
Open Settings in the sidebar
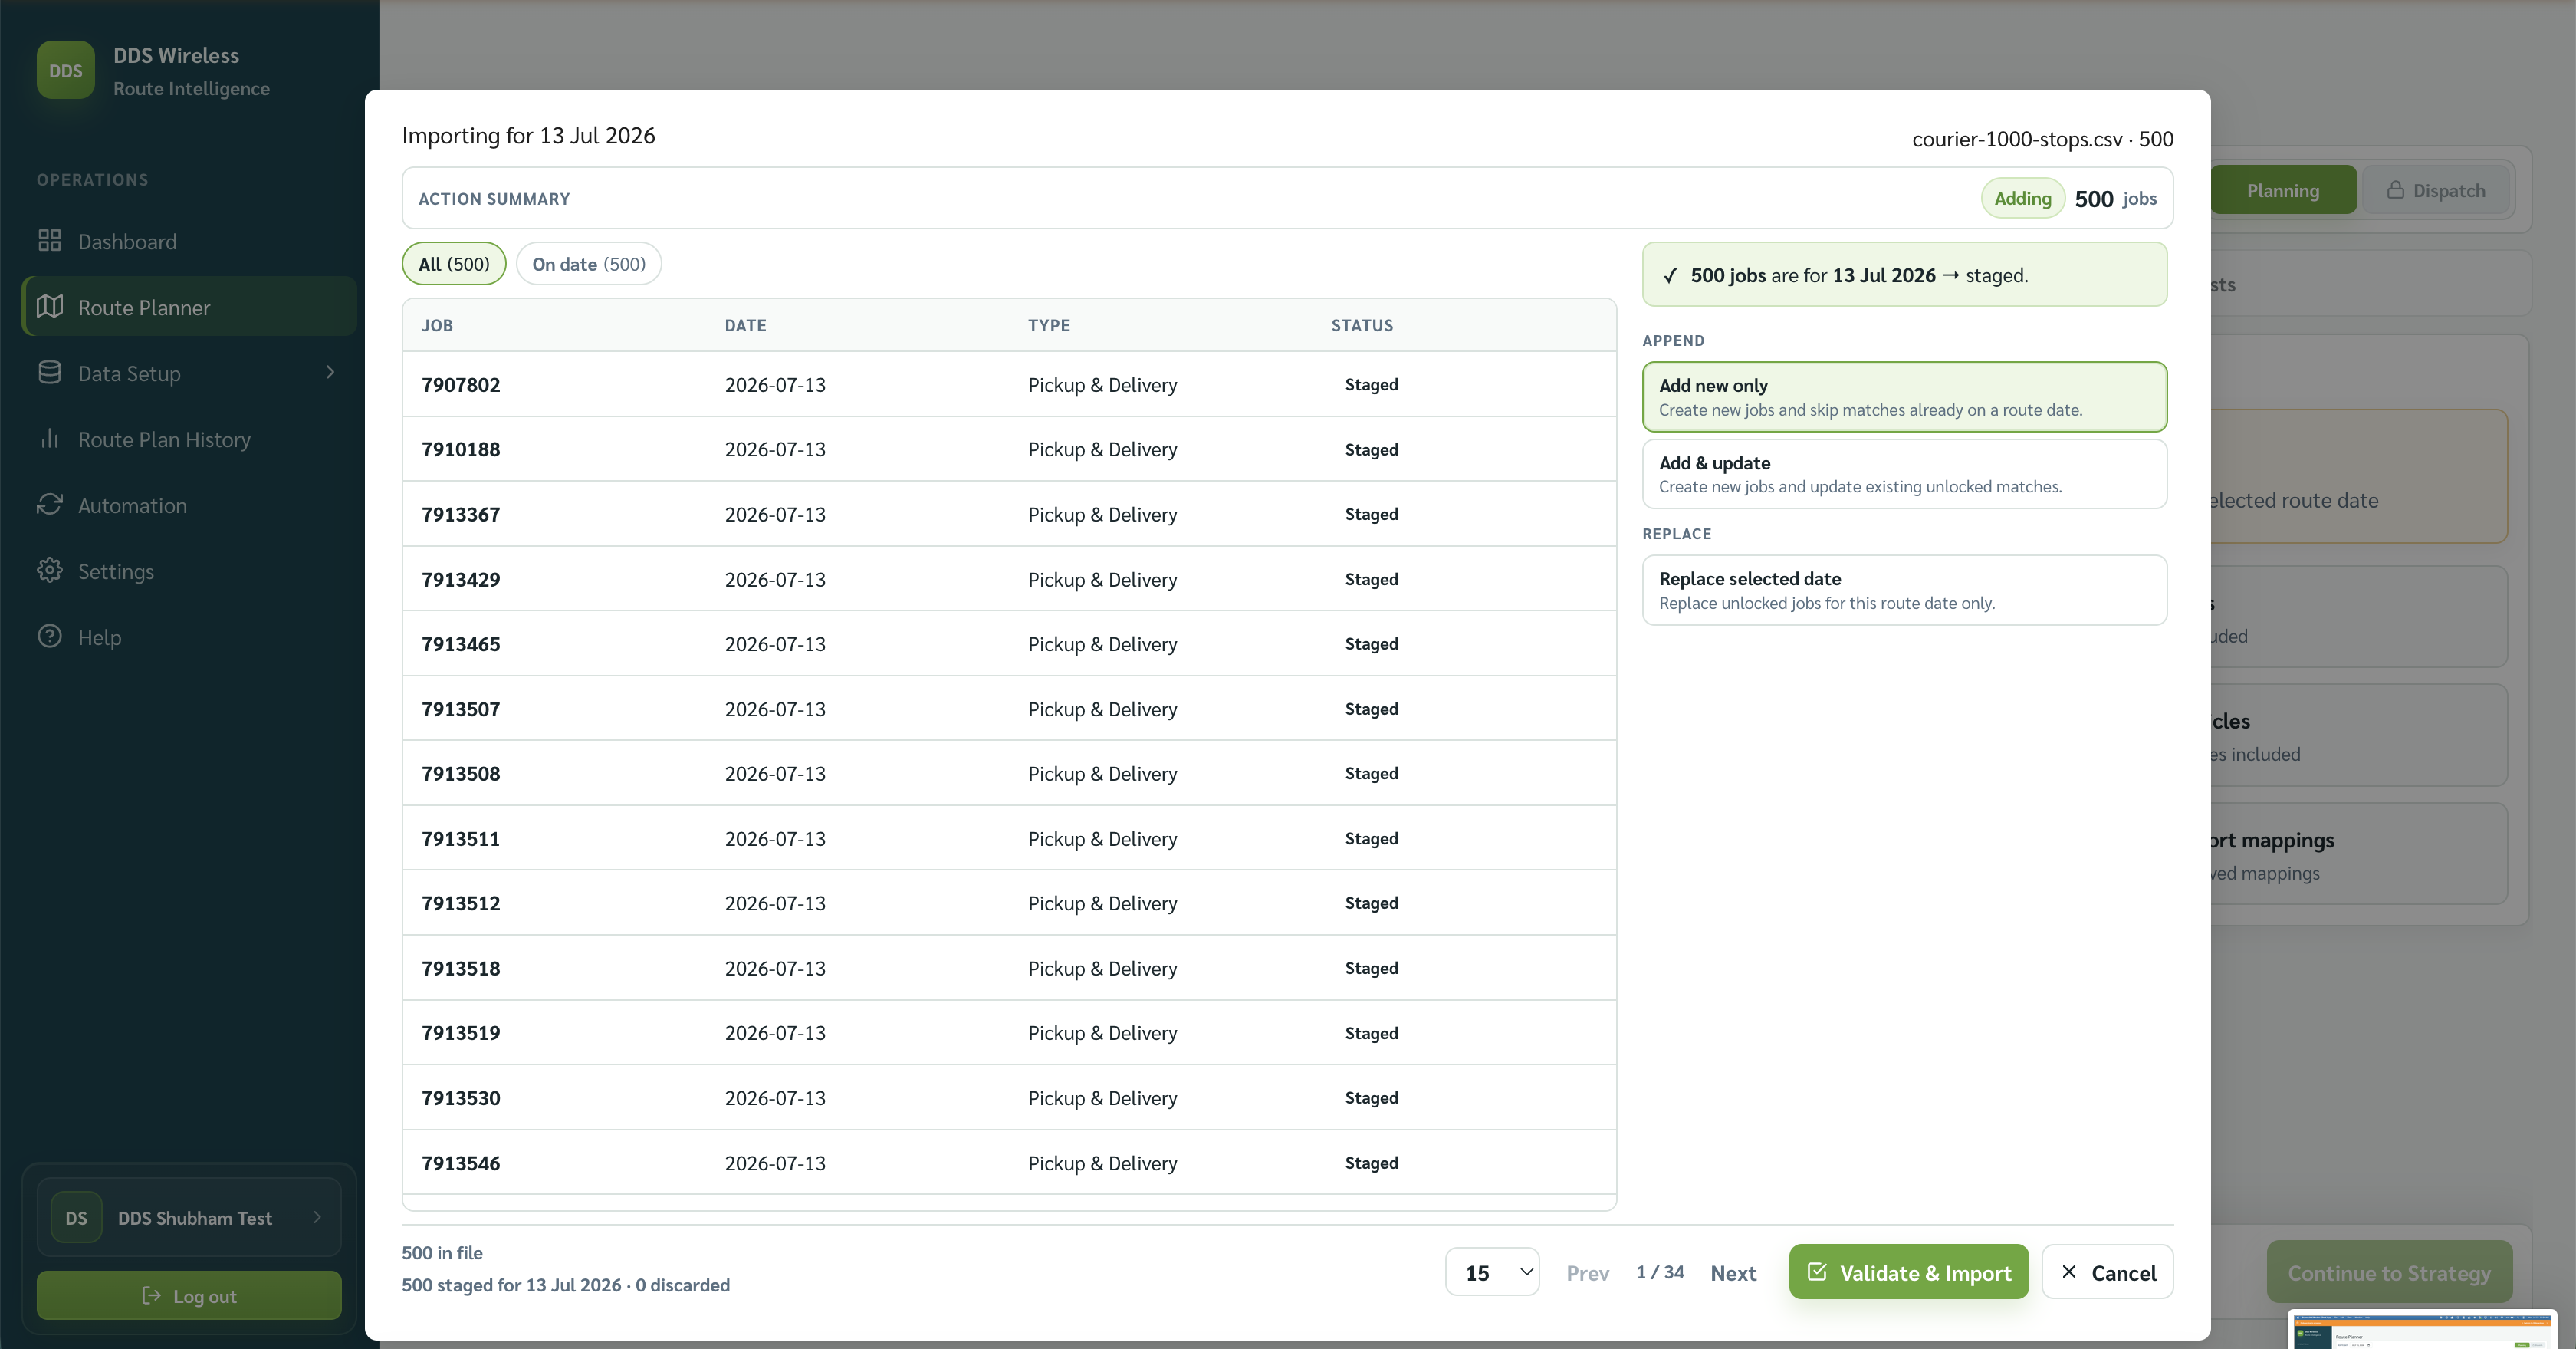(189, 571)
